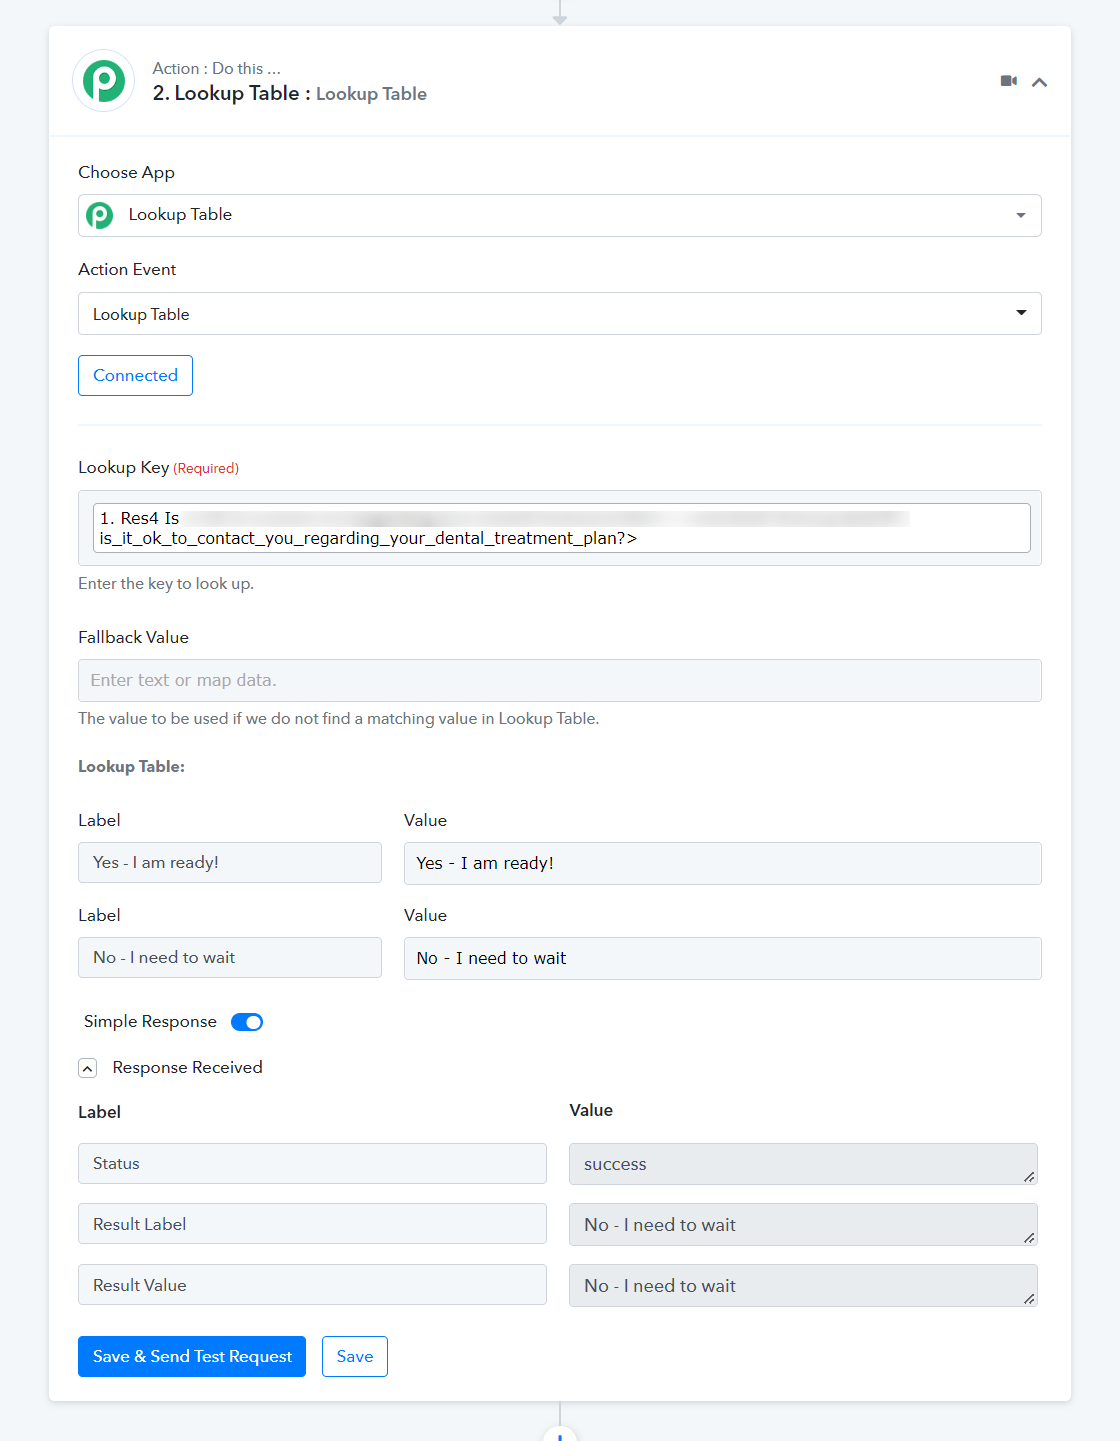Screen dimensions: 1120x1441
Task: Edit the 'No - I need to wait' label field
Action: 230,957
